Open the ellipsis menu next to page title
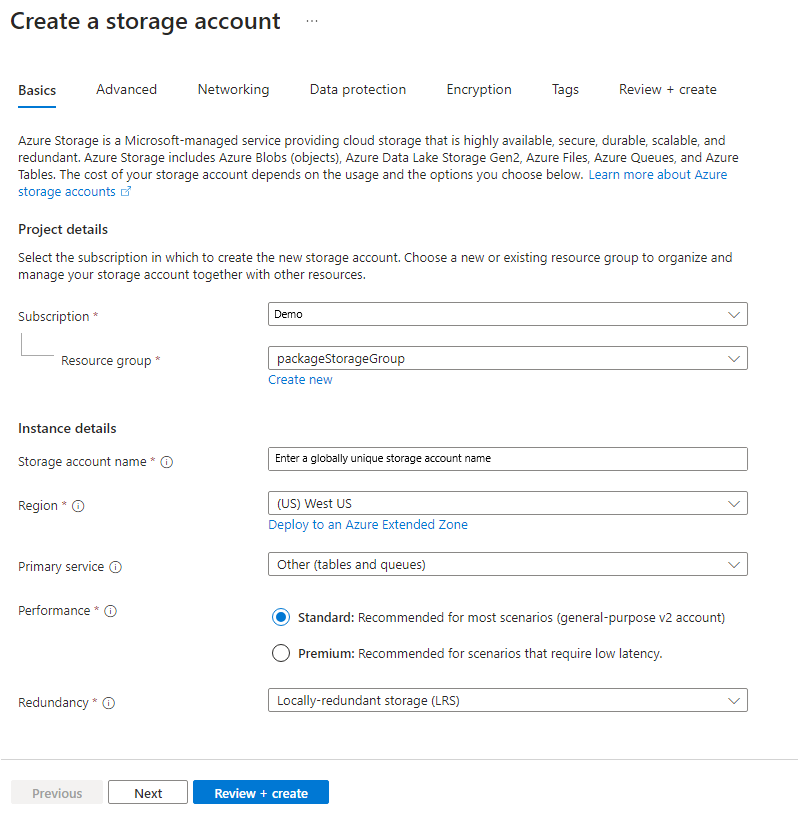This screenshot has width=798, height=826. click(x=311, y=20)
